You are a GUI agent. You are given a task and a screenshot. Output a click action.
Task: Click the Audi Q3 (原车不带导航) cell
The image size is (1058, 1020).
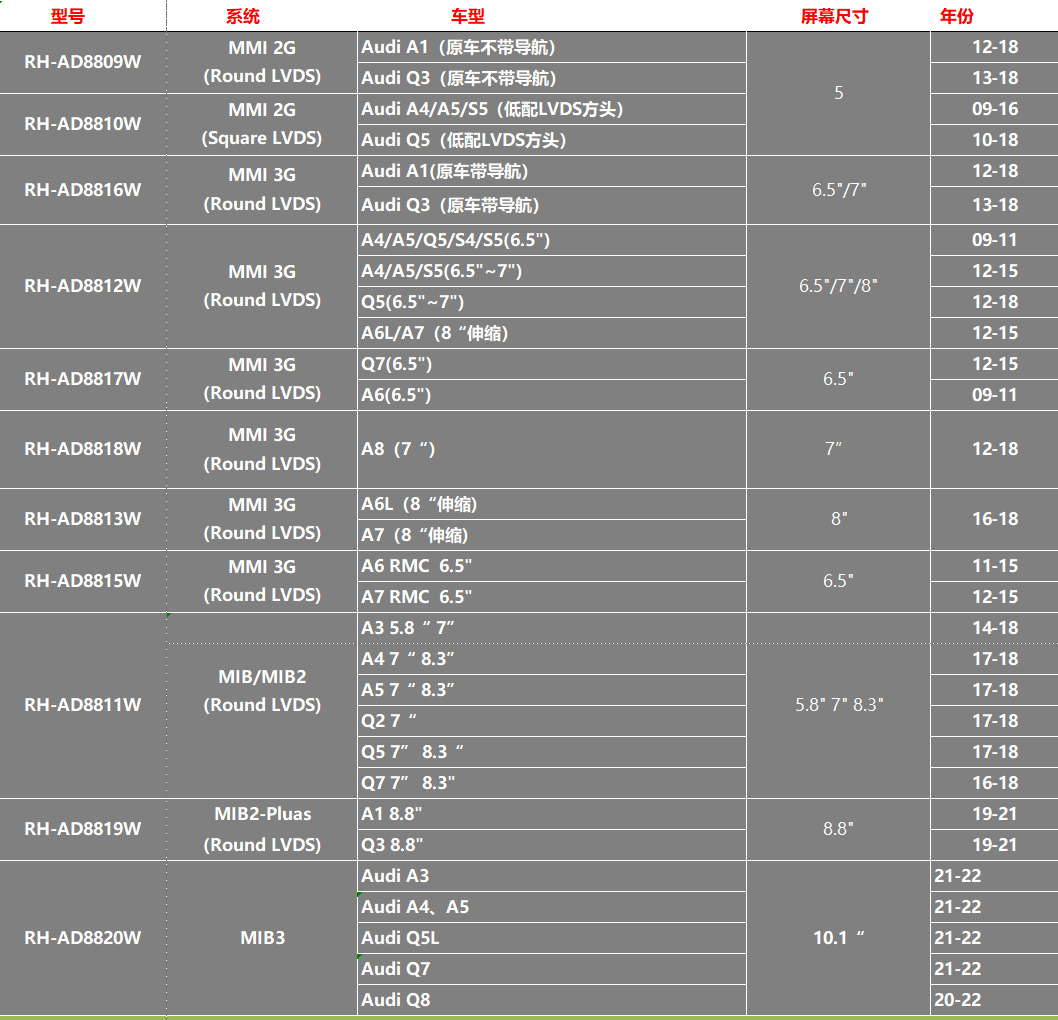(x=552, y=78)
